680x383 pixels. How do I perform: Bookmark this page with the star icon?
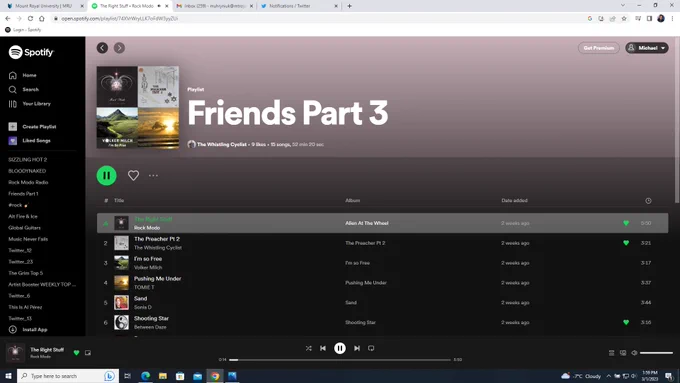(624, 19)
